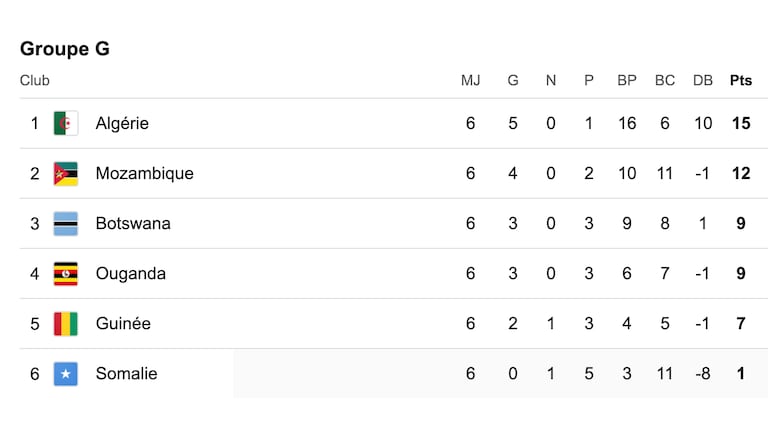Click the Club column header
Screen dimensions: 768x429
34,80
